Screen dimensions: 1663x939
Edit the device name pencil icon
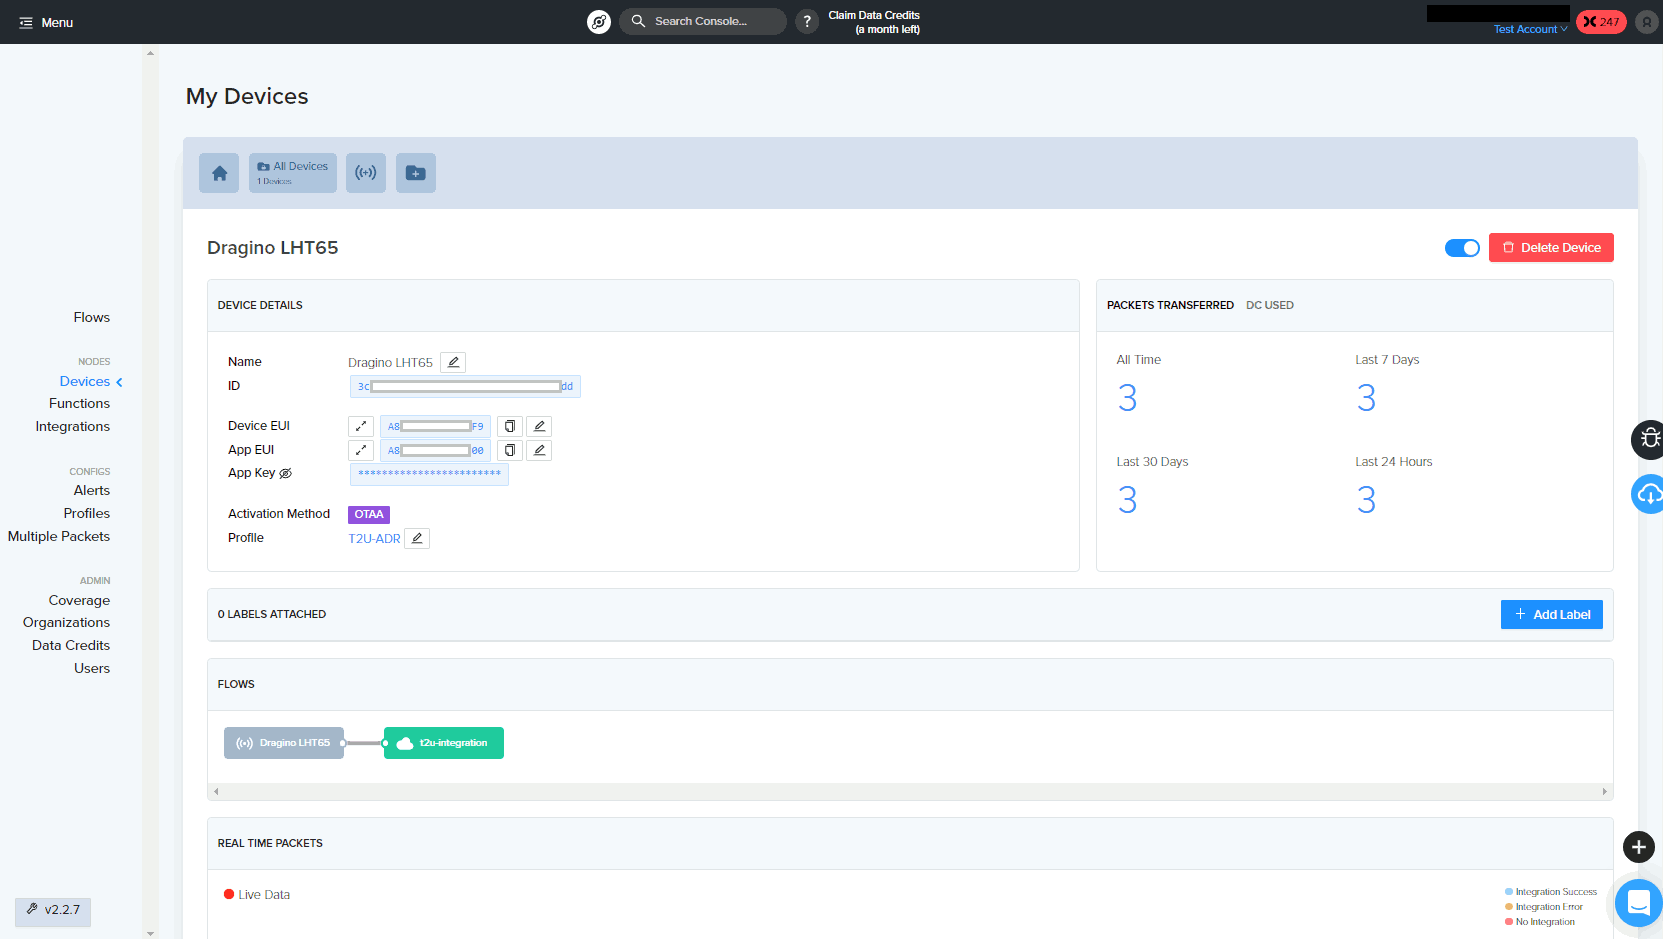[x=453, y=362]
